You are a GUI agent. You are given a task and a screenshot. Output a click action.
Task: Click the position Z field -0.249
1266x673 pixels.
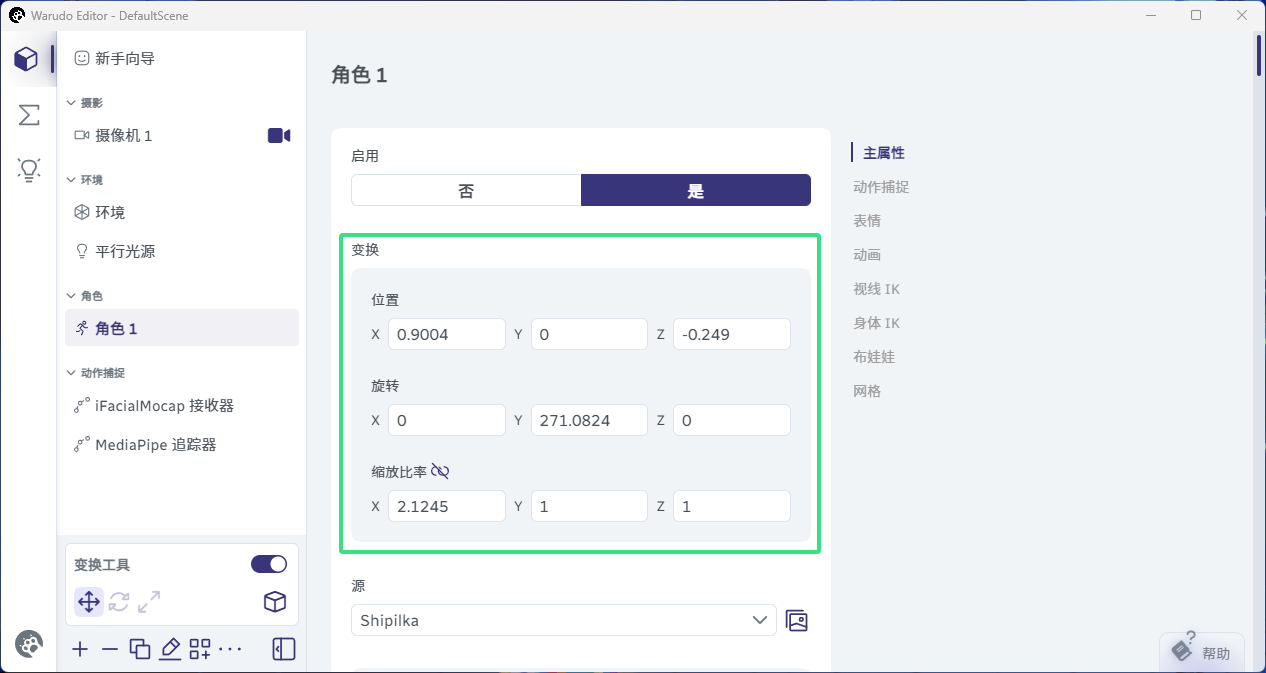tap(732, 334)
